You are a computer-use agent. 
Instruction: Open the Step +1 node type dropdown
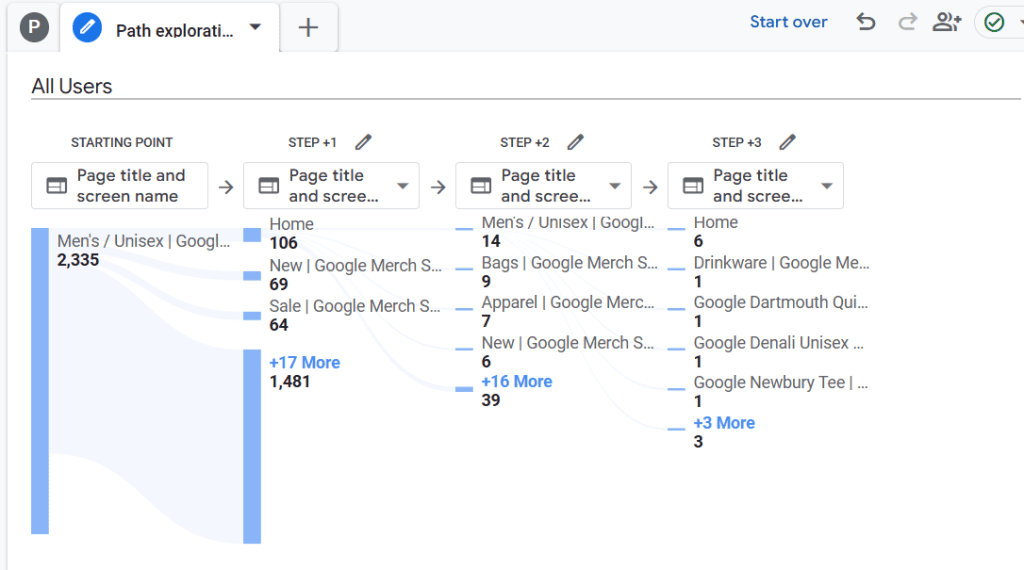[x=331, y=186]
